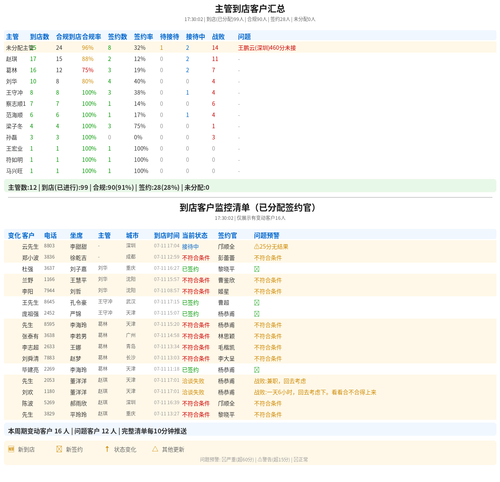Click the 战败:兼职 warning text in row 2053
This screenshot has width=500, height=482.
tap(280, 381)
